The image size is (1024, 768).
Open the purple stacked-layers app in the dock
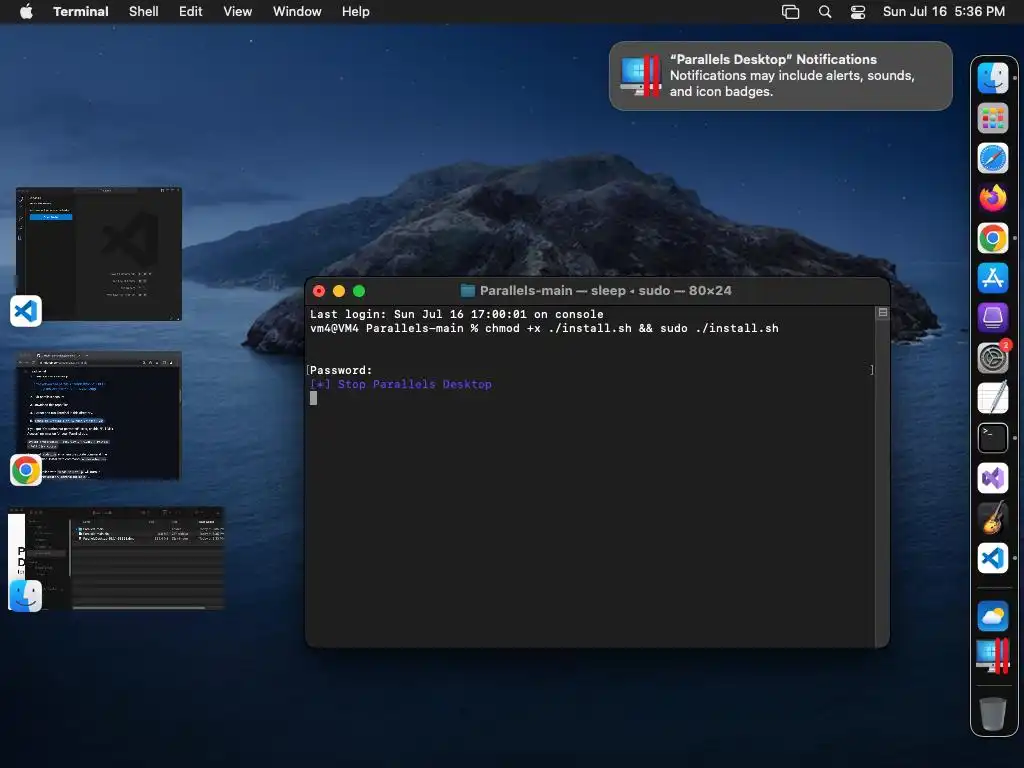[993, 318]
